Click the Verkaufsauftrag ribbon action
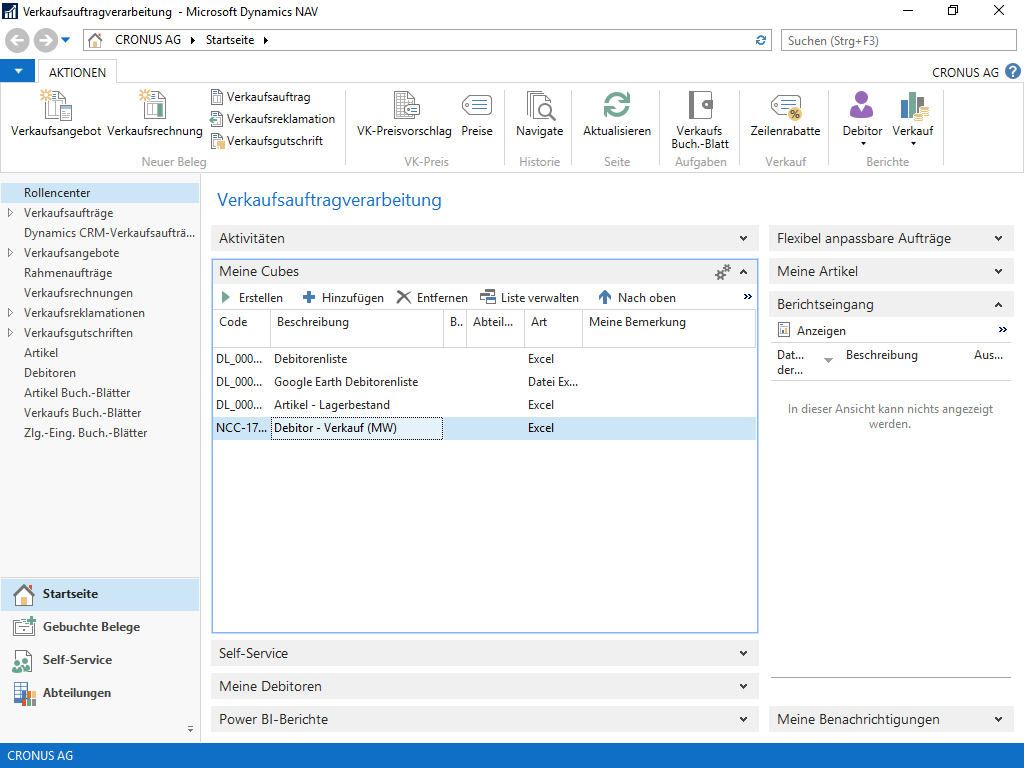This screenshot has height=768, width=1024. point(261,97)
